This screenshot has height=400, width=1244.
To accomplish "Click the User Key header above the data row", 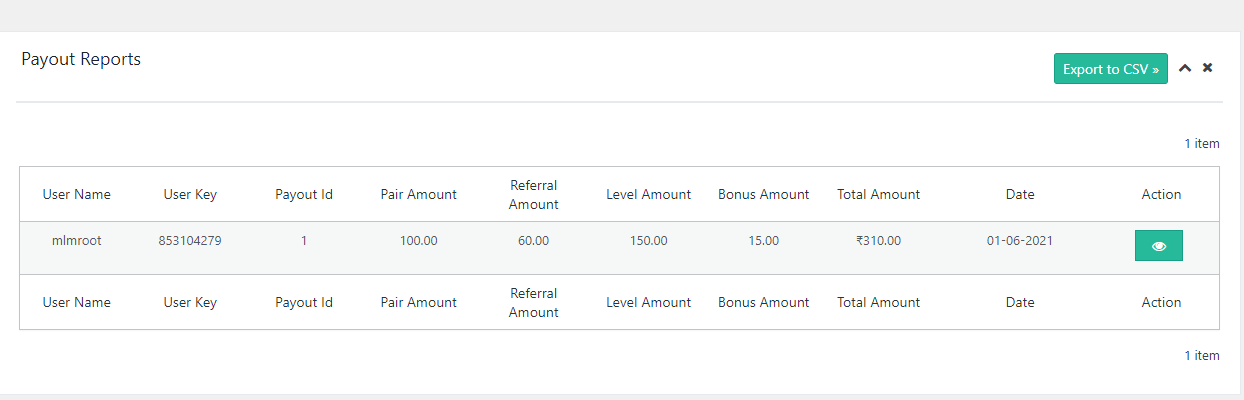I will coord(190,194).
